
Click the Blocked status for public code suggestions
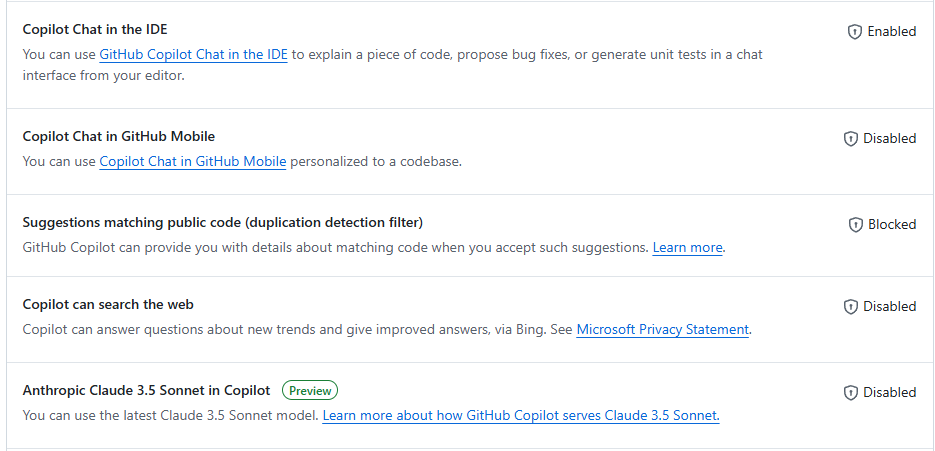[892, 225]
